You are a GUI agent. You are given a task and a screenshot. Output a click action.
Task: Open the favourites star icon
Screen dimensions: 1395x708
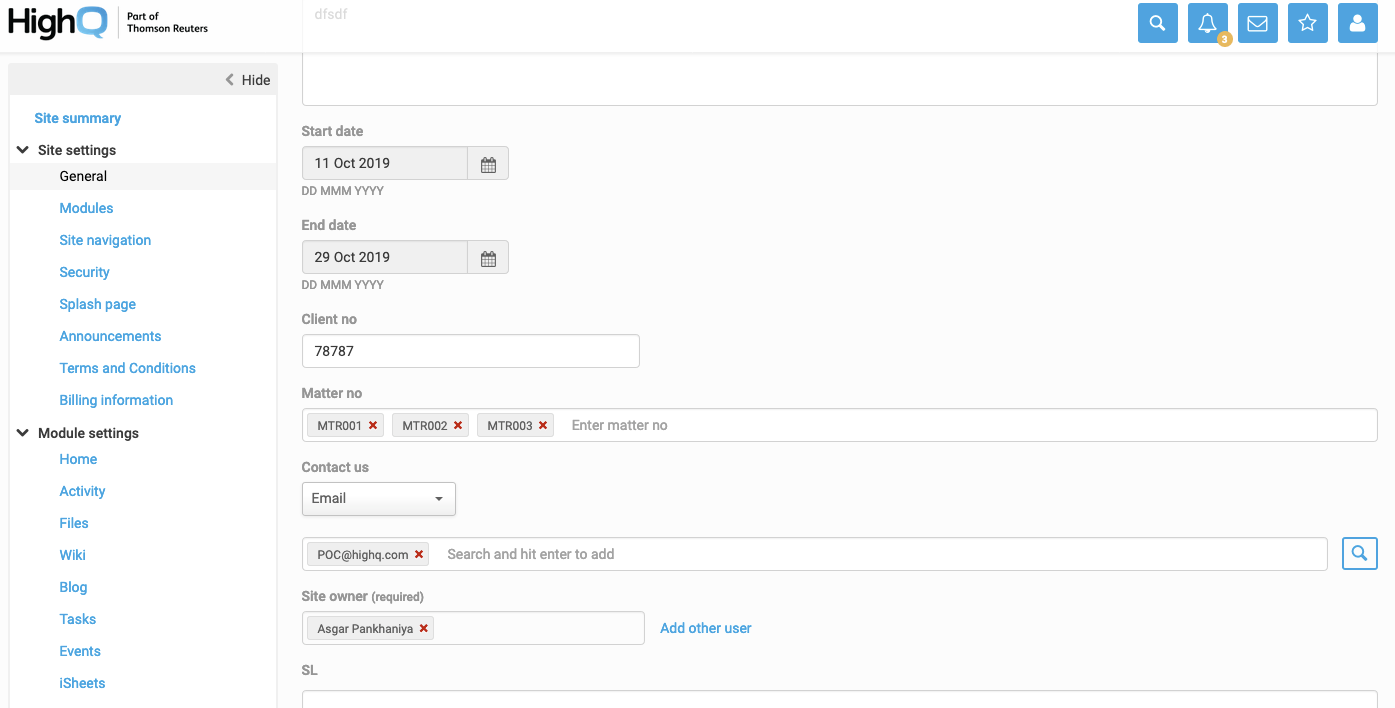(1307, 23)
